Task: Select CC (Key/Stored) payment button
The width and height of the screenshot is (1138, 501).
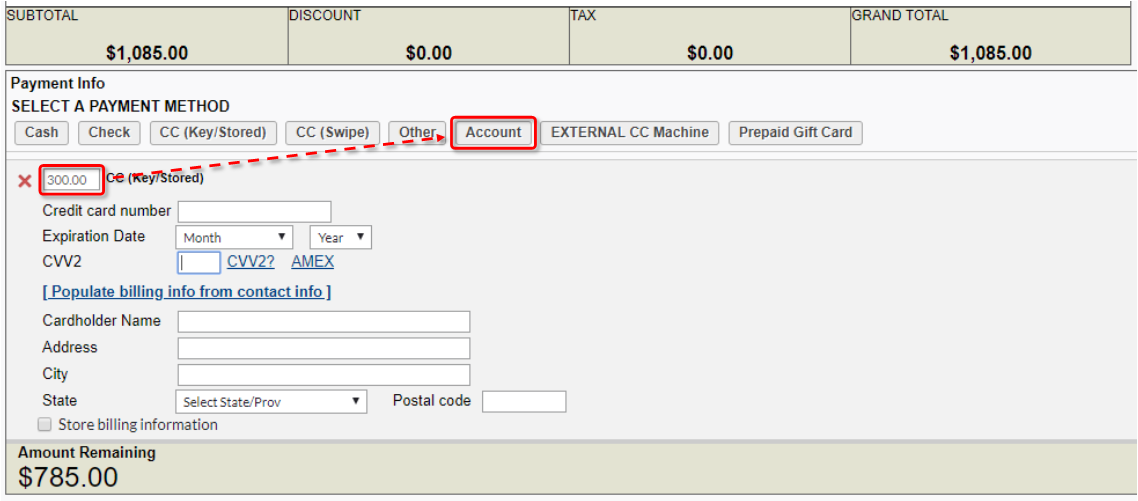Action: pos(213,133)
